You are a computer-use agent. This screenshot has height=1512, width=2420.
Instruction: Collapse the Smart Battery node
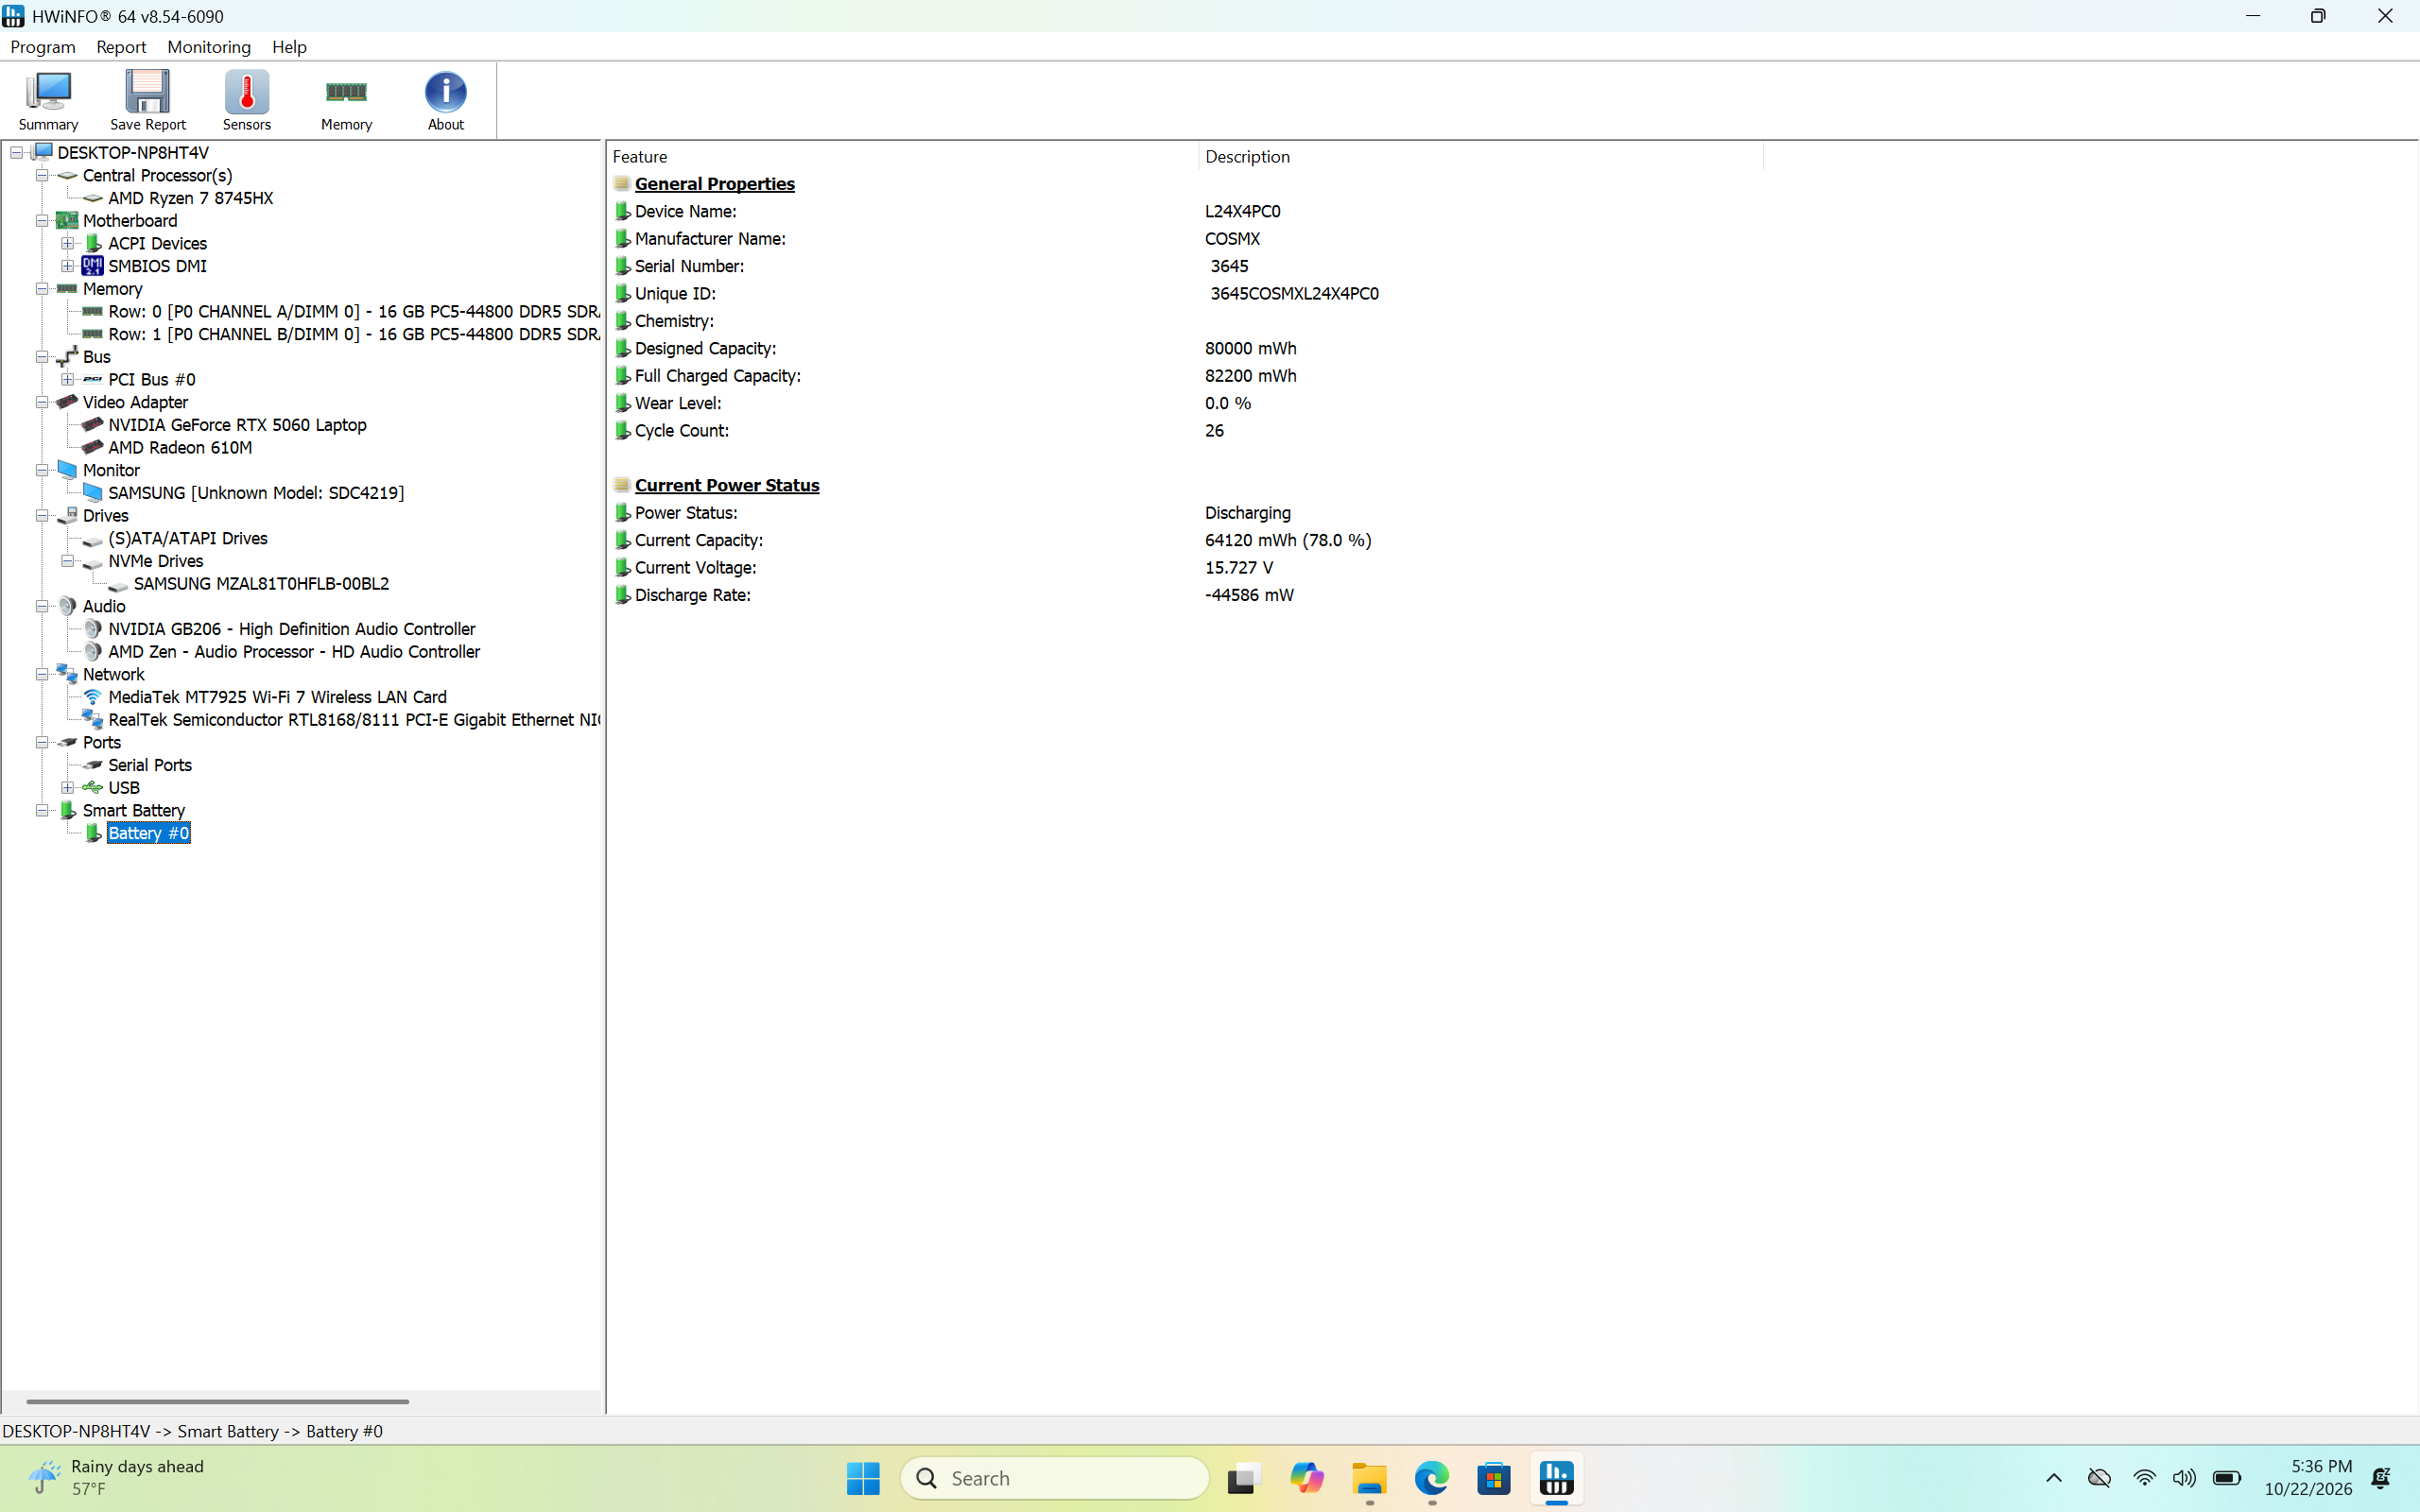(x=42, y=810)
